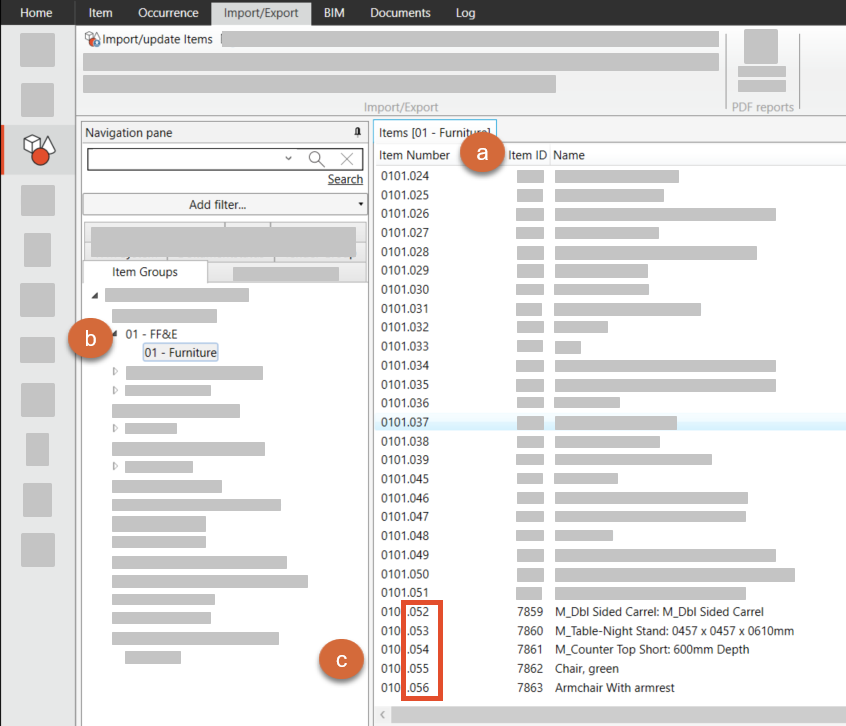This screenshot has height=726, width=846.
Task: Switch to the BIM ribbon tab
Action: point(334,13)
